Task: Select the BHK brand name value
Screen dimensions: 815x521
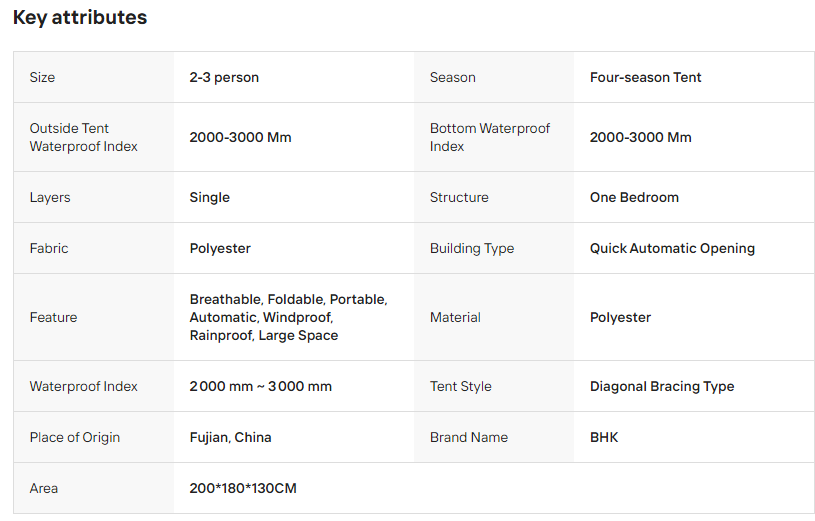Action: click(604, 437)
